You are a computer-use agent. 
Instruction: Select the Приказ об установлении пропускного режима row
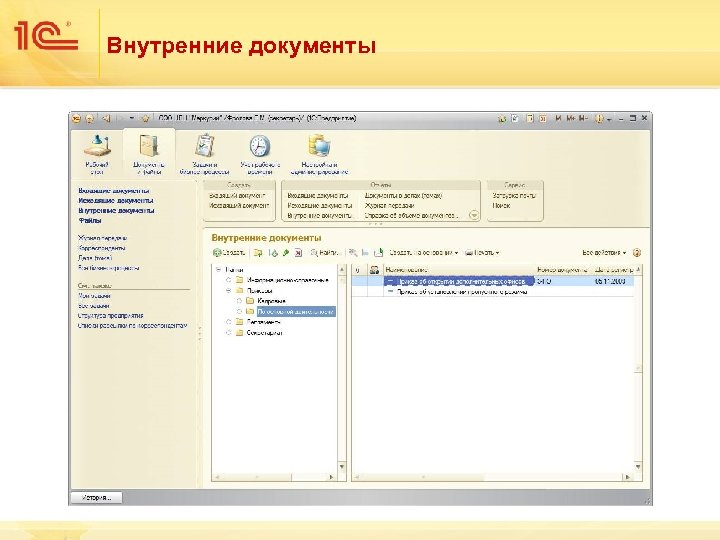pyautogui.click(x=492, y=292)
